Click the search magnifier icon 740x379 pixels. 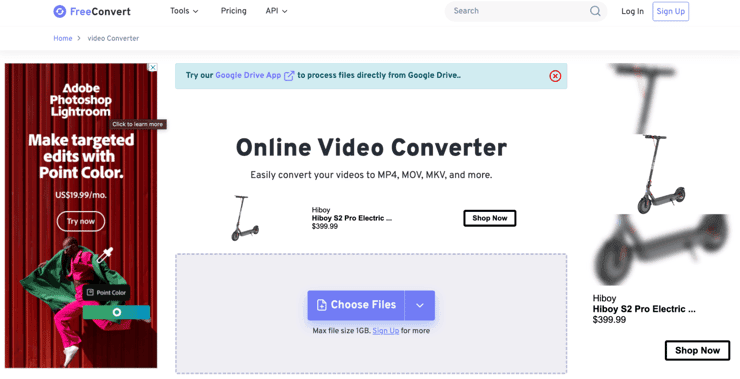tap(595, 11)
